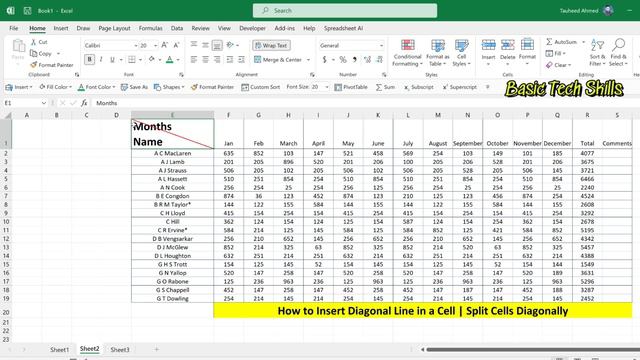
Task: Open the Borders icon in Font group
Action: coord(131,60)
